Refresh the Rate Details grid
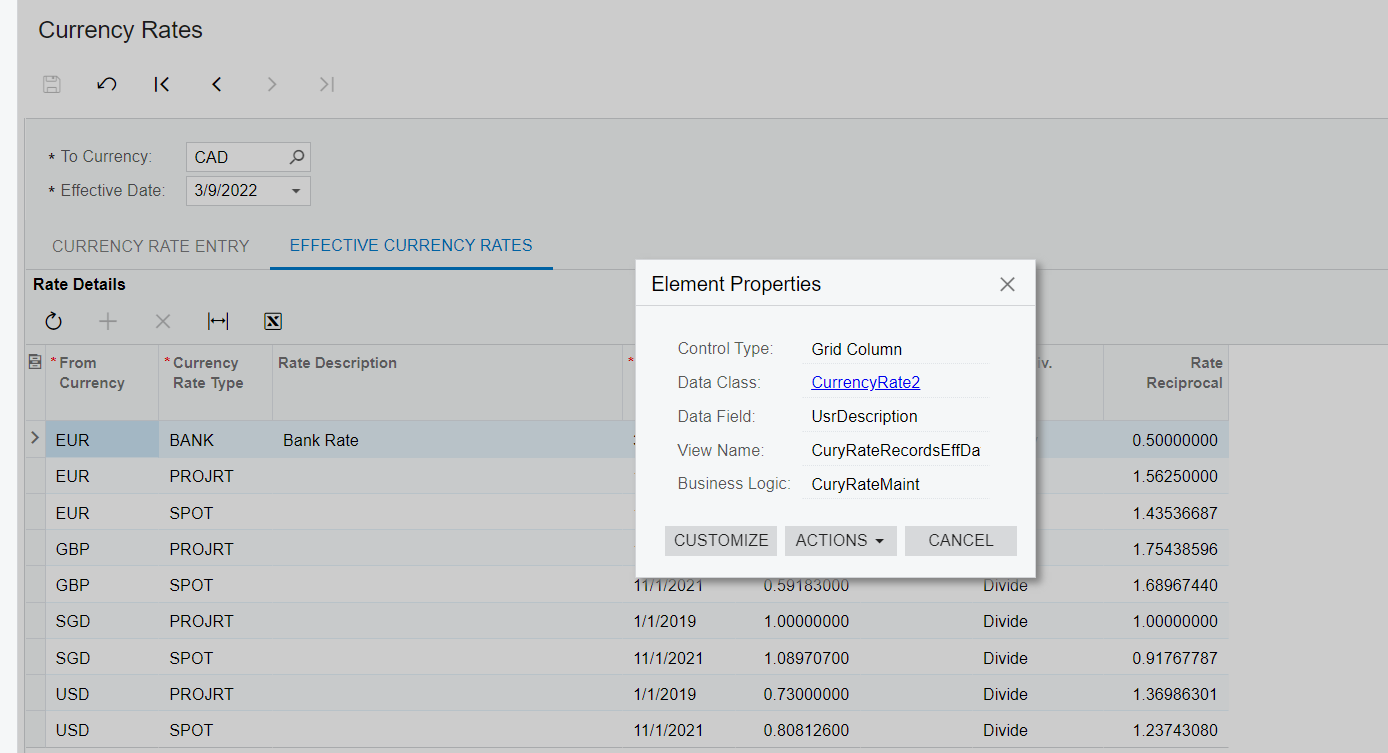The height and width of the screenshot is (753, 1388). click(x=54, y=321)
